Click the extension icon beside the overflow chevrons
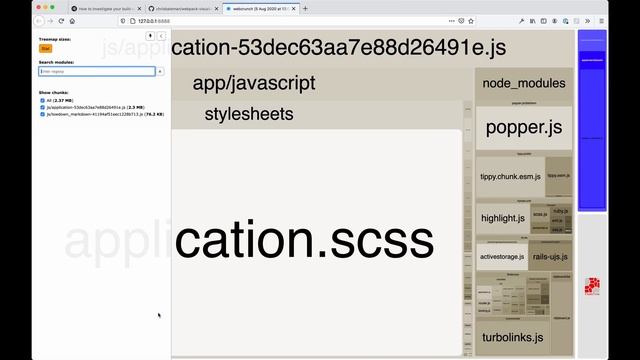 click(577, 21)
